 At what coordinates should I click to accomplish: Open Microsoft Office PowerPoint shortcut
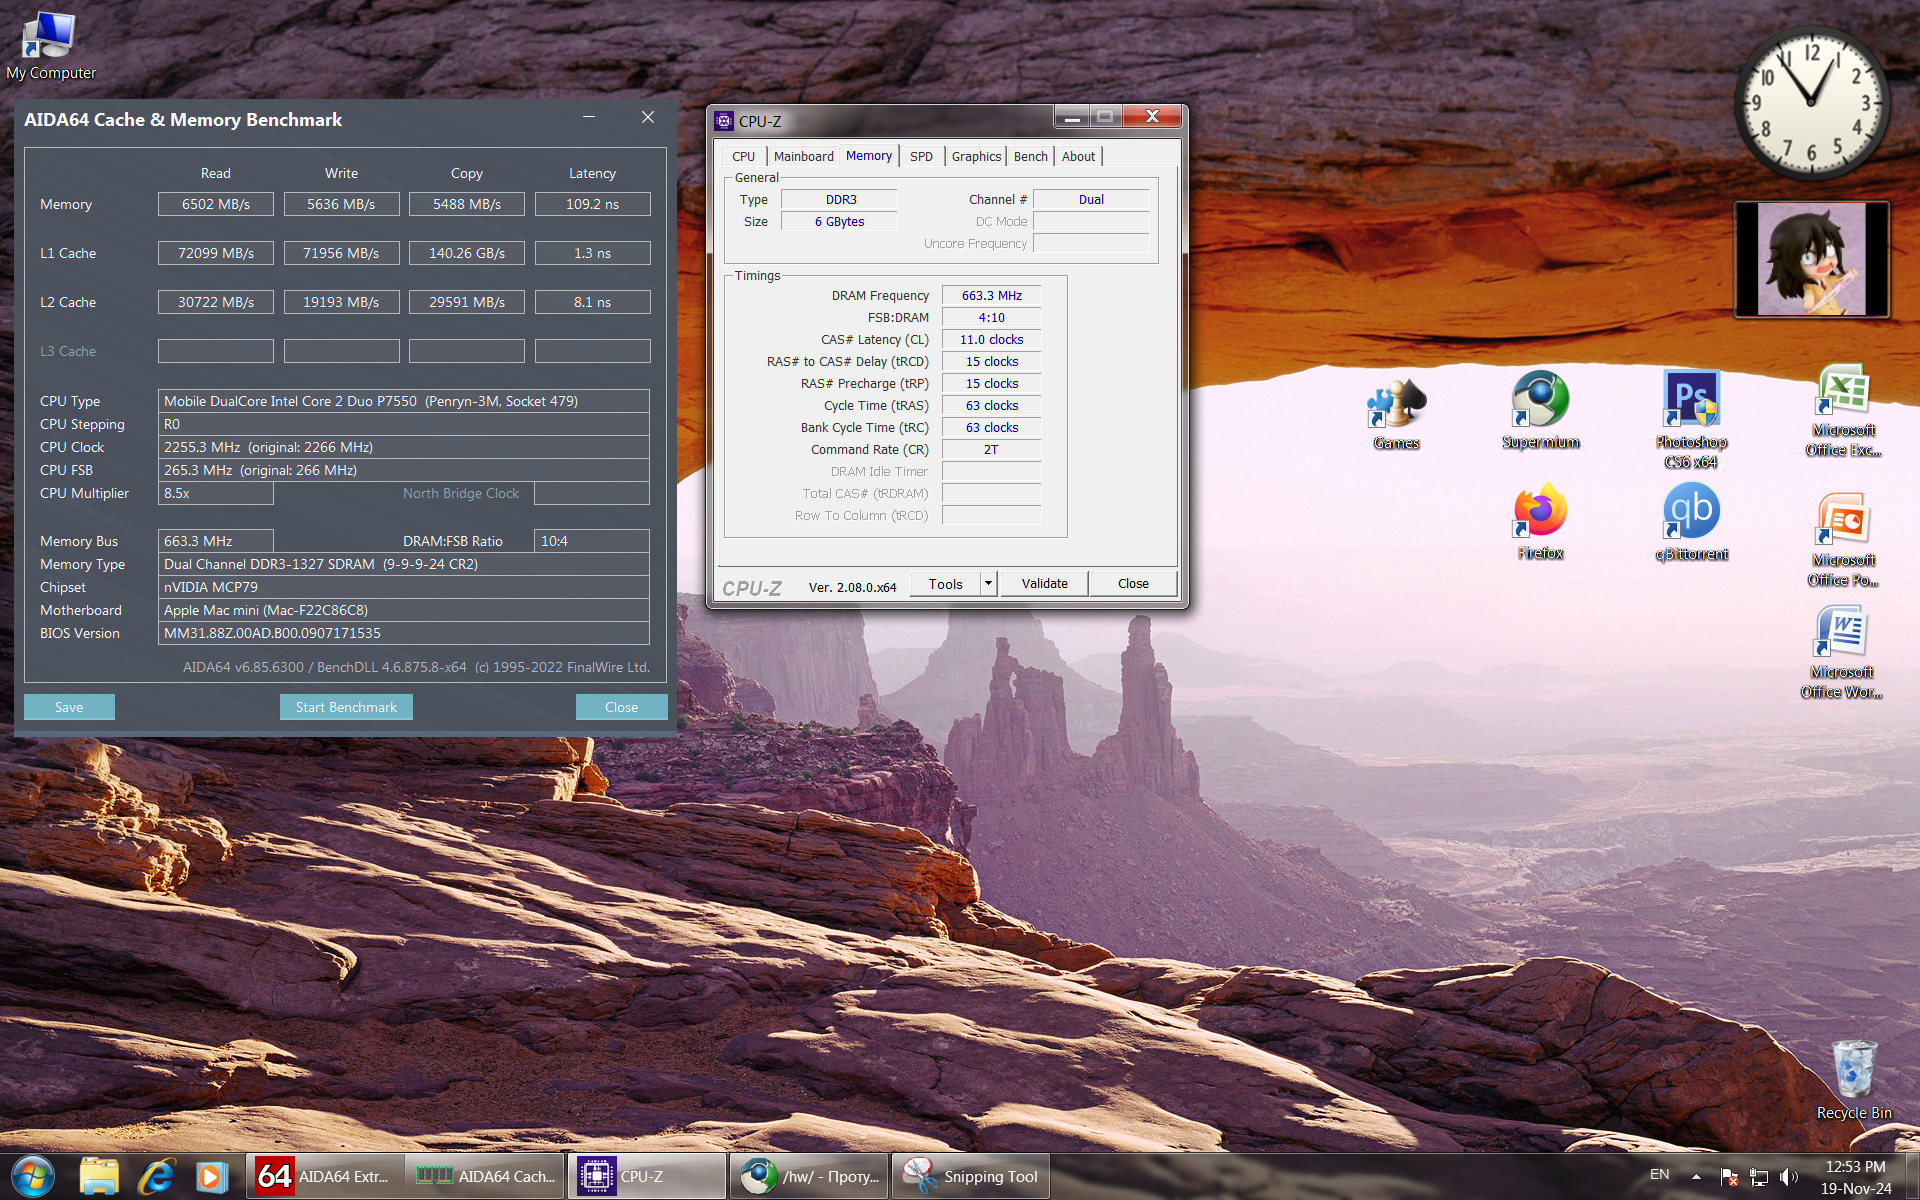pyautogui.click(x=1843, y=520)
